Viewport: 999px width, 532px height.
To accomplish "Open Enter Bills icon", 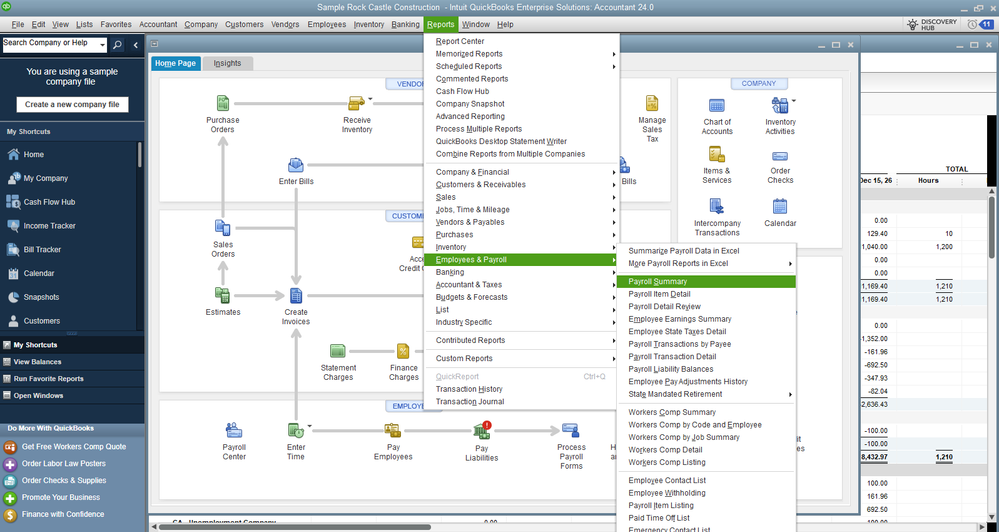I will 296,166.
